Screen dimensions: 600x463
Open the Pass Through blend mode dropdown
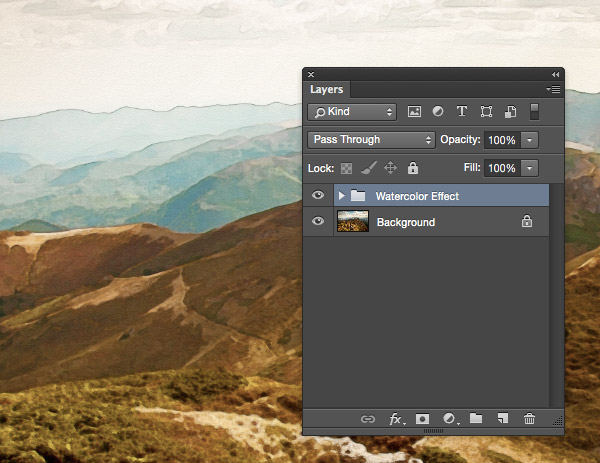371,140
